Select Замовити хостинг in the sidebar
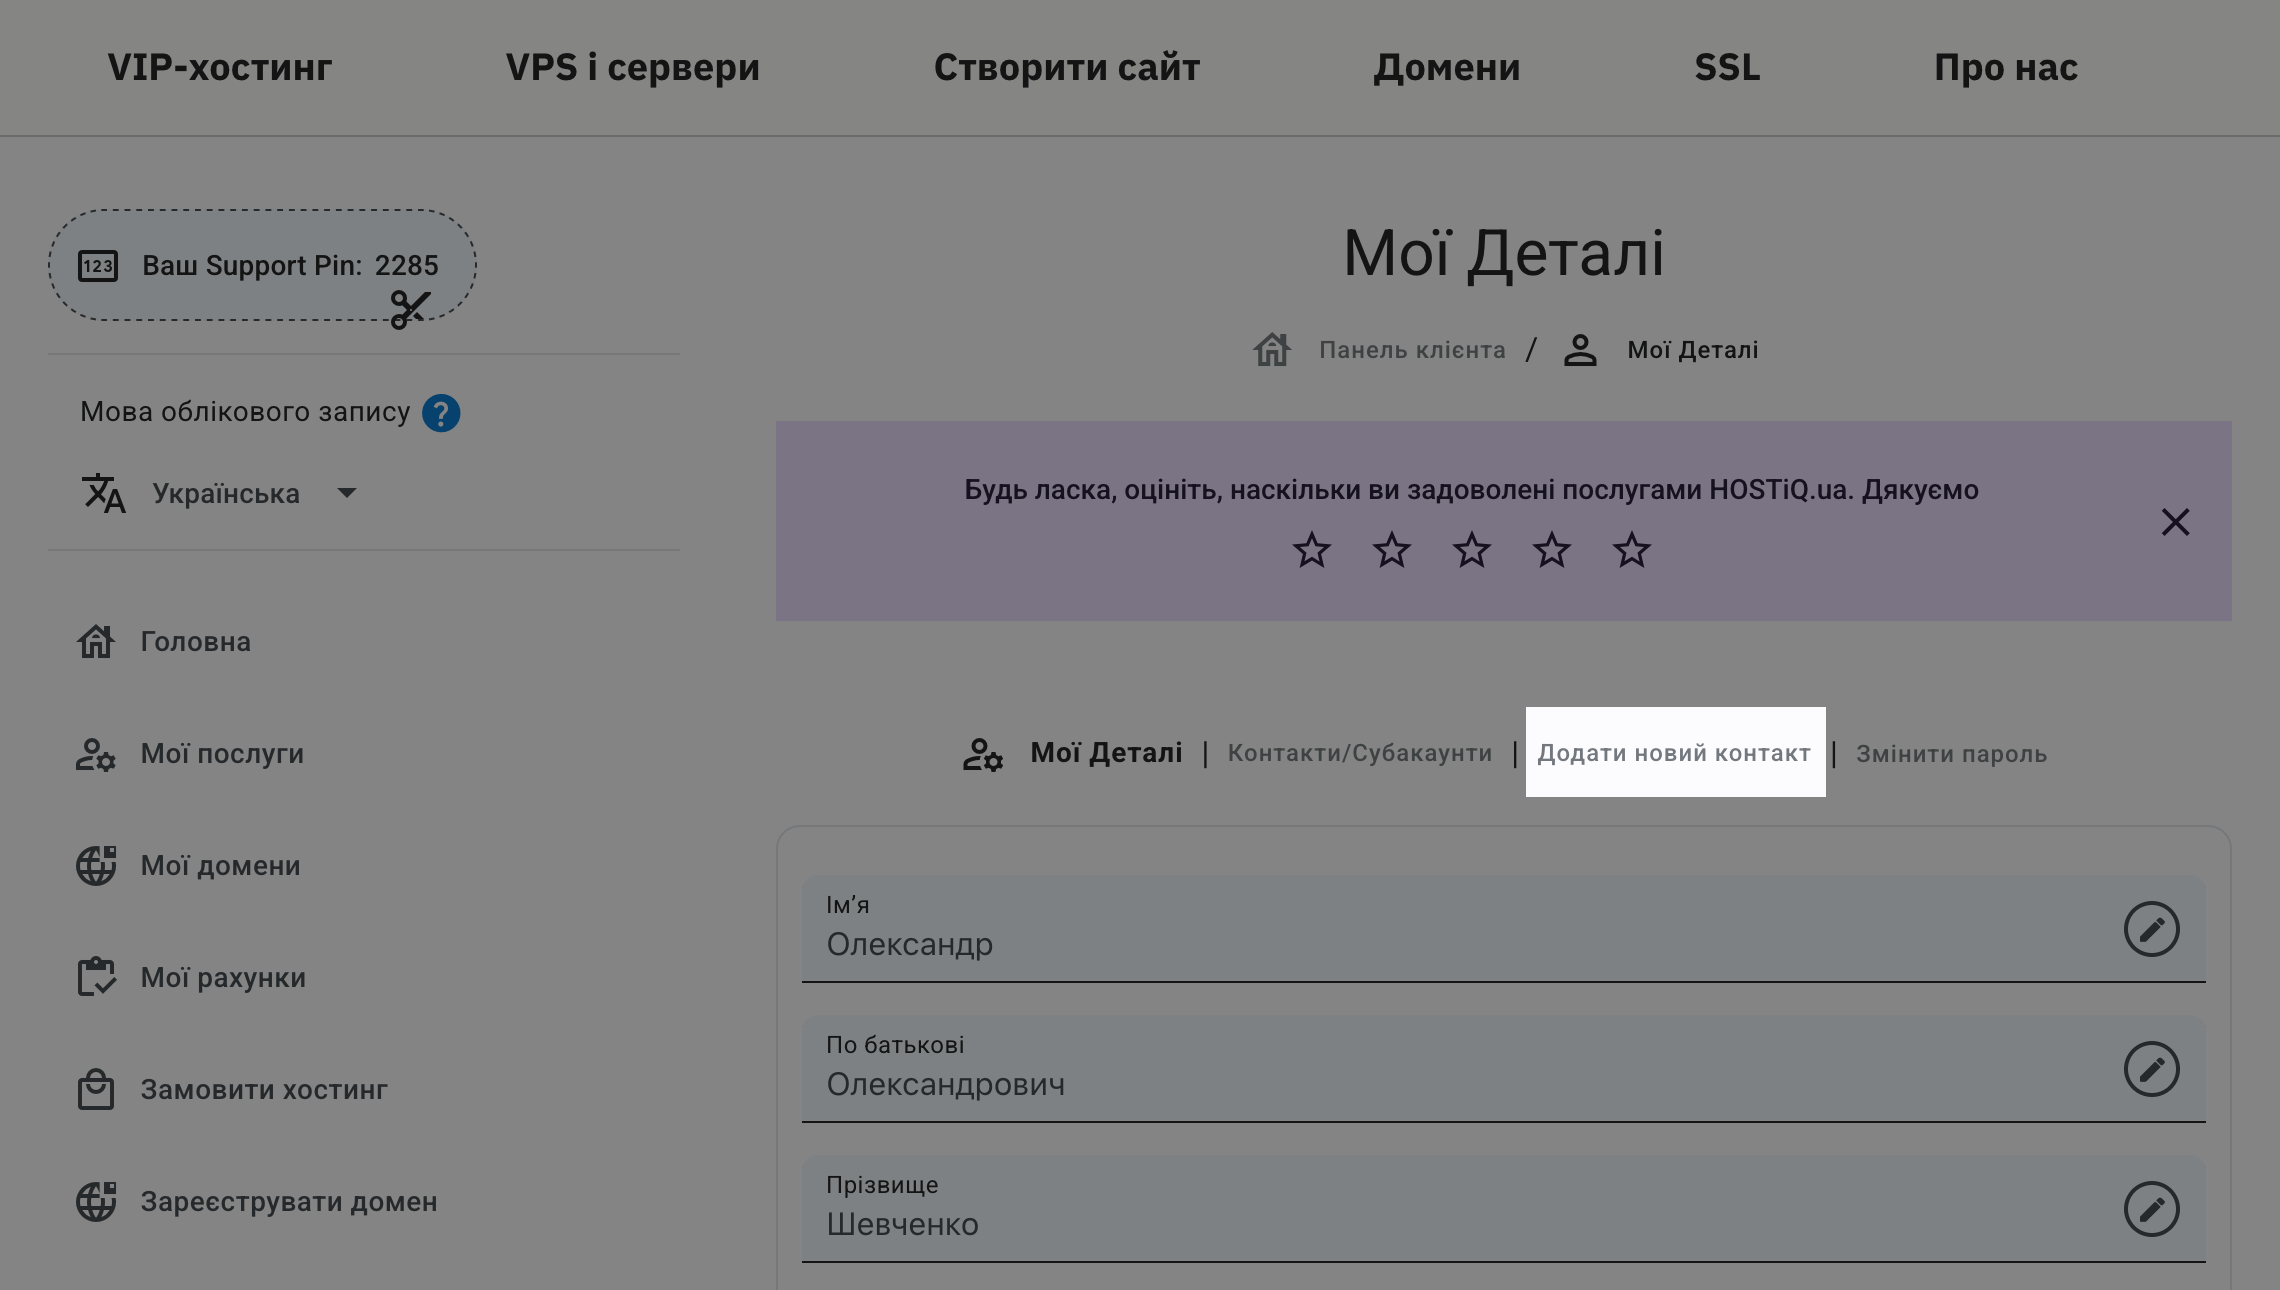Viewport: 2280px width, 1290px height. click(x=264, y=1089)
